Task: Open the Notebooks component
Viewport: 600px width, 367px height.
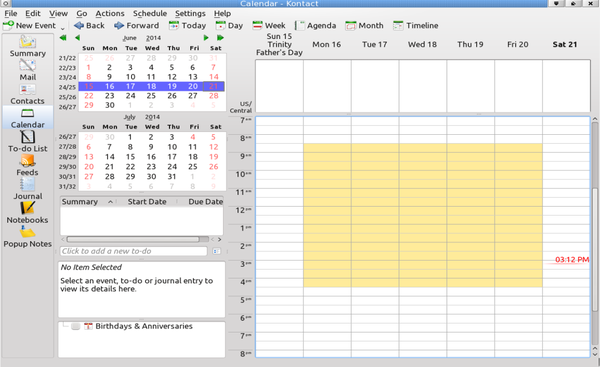Action: pyautogui.click(x=28, y=213)
